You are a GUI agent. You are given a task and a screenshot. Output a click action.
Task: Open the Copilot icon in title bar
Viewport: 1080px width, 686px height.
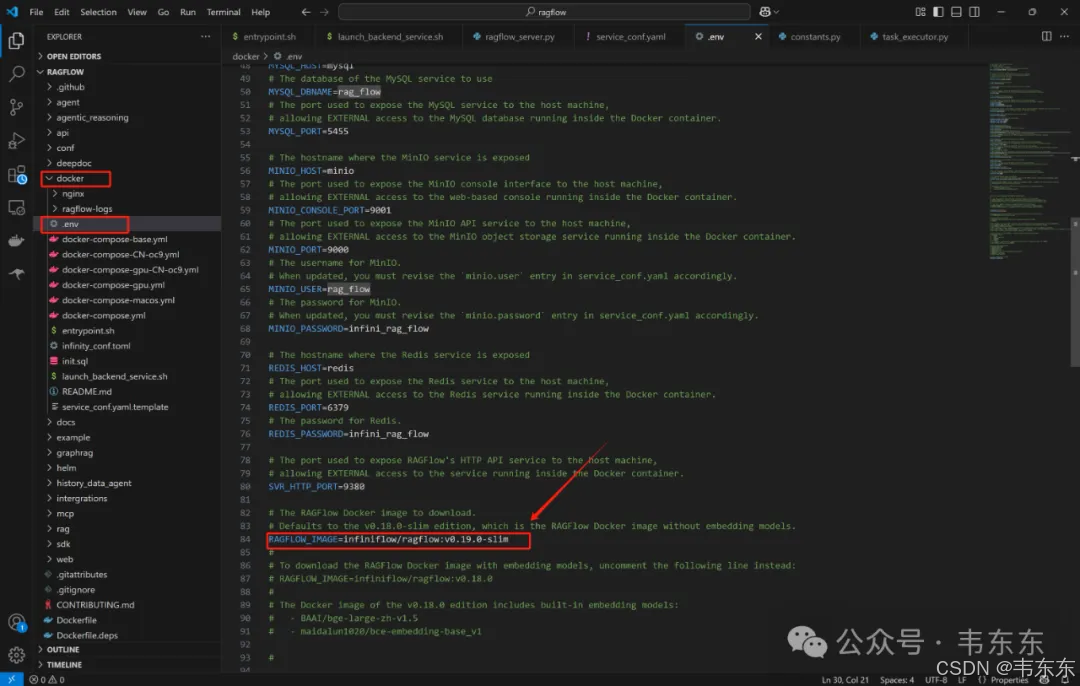click(769, 12)
